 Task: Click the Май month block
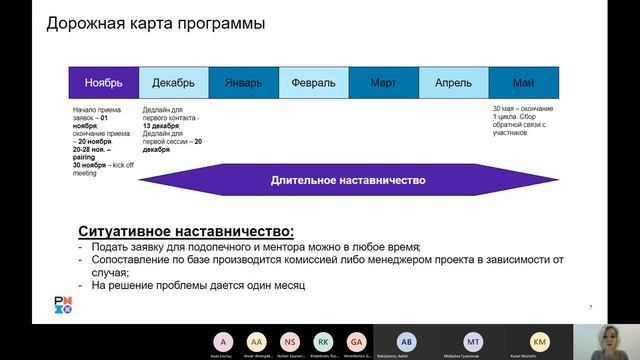point(524,83)
